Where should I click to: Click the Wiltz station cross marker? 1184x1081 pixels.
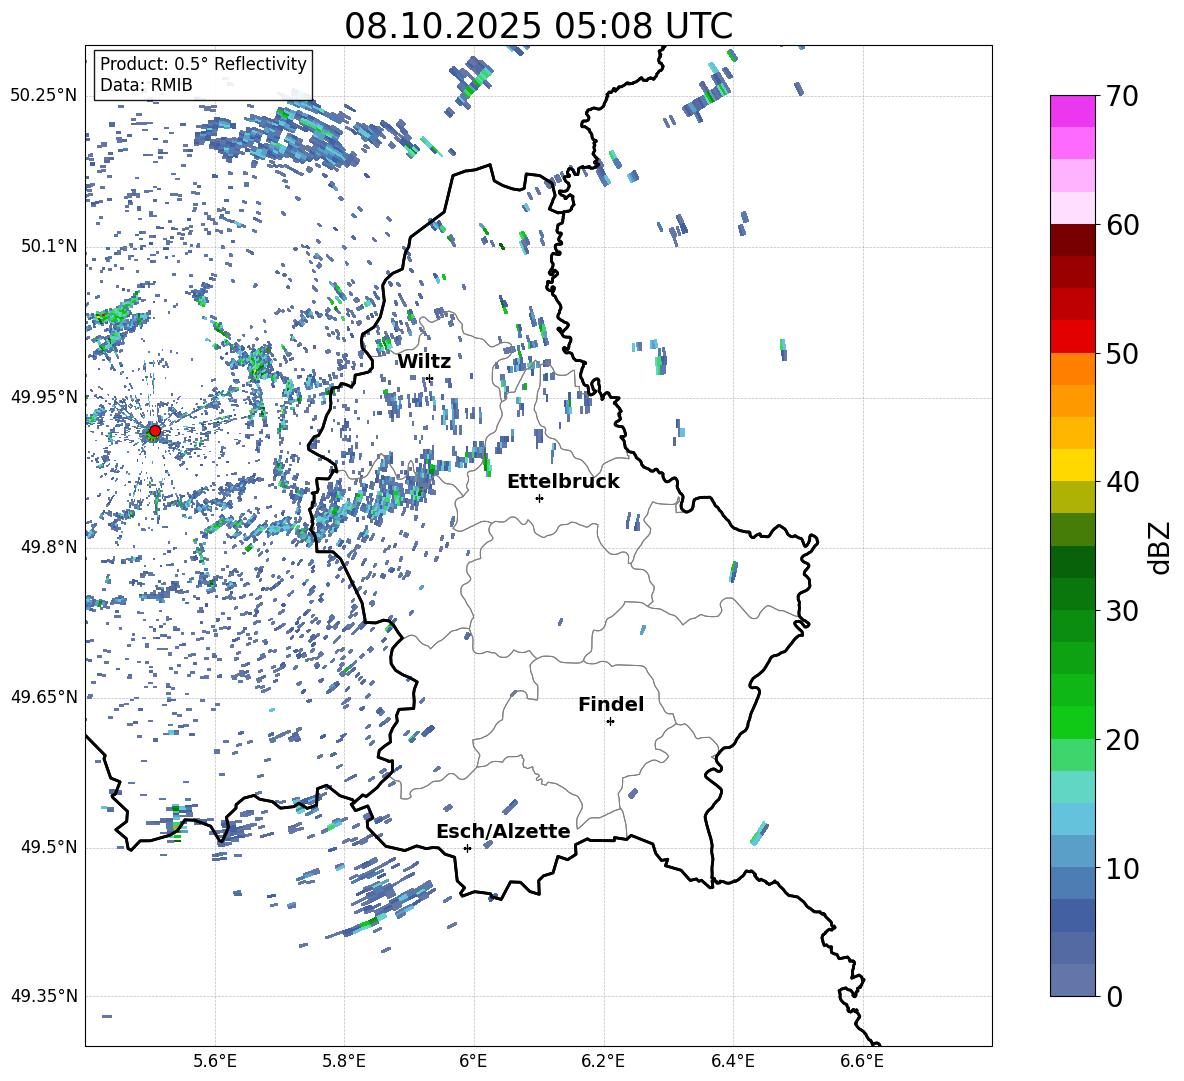pyautogui.click(x=430, y=378)
